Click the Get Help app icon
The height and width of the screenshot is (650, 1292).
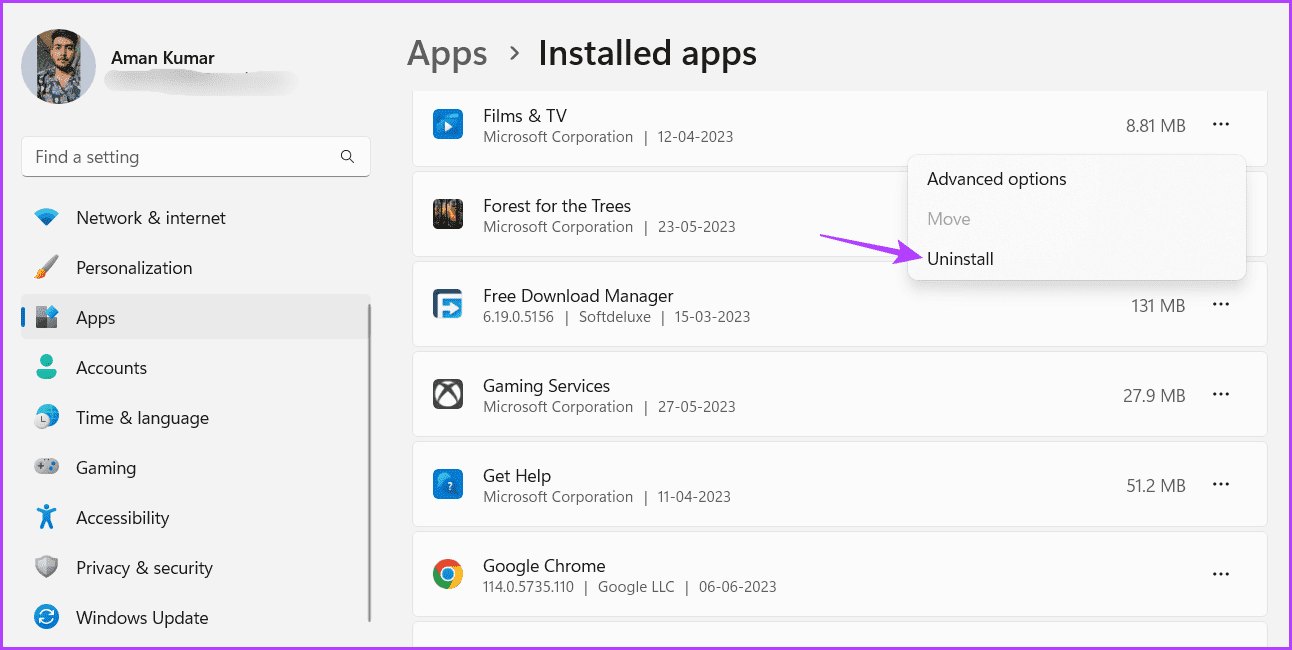[x=447, y=484]
